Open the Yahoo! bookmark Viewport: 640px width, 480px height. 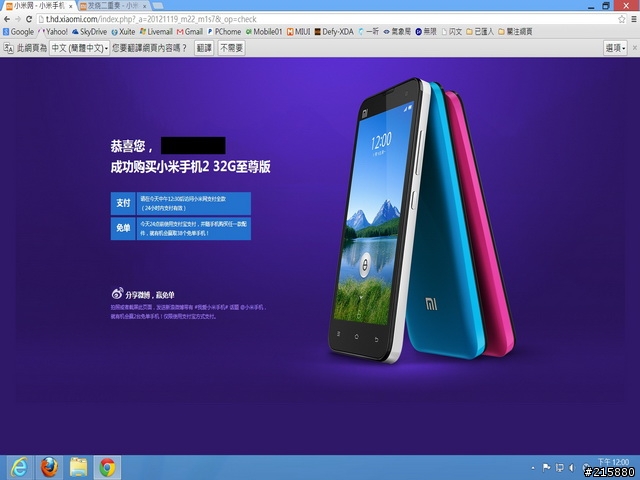[x=53, y=31]
